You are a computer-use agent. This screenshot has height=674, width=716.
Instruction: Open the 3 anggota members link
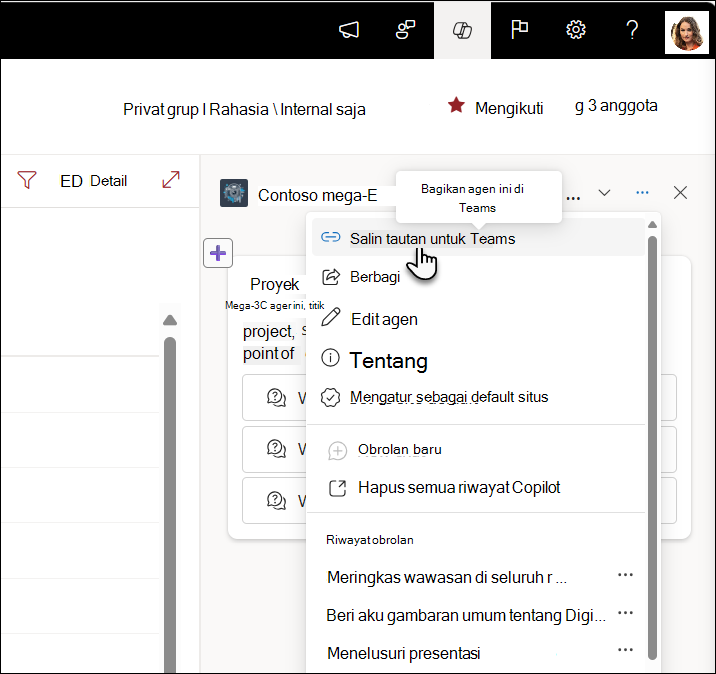(616, 106)
